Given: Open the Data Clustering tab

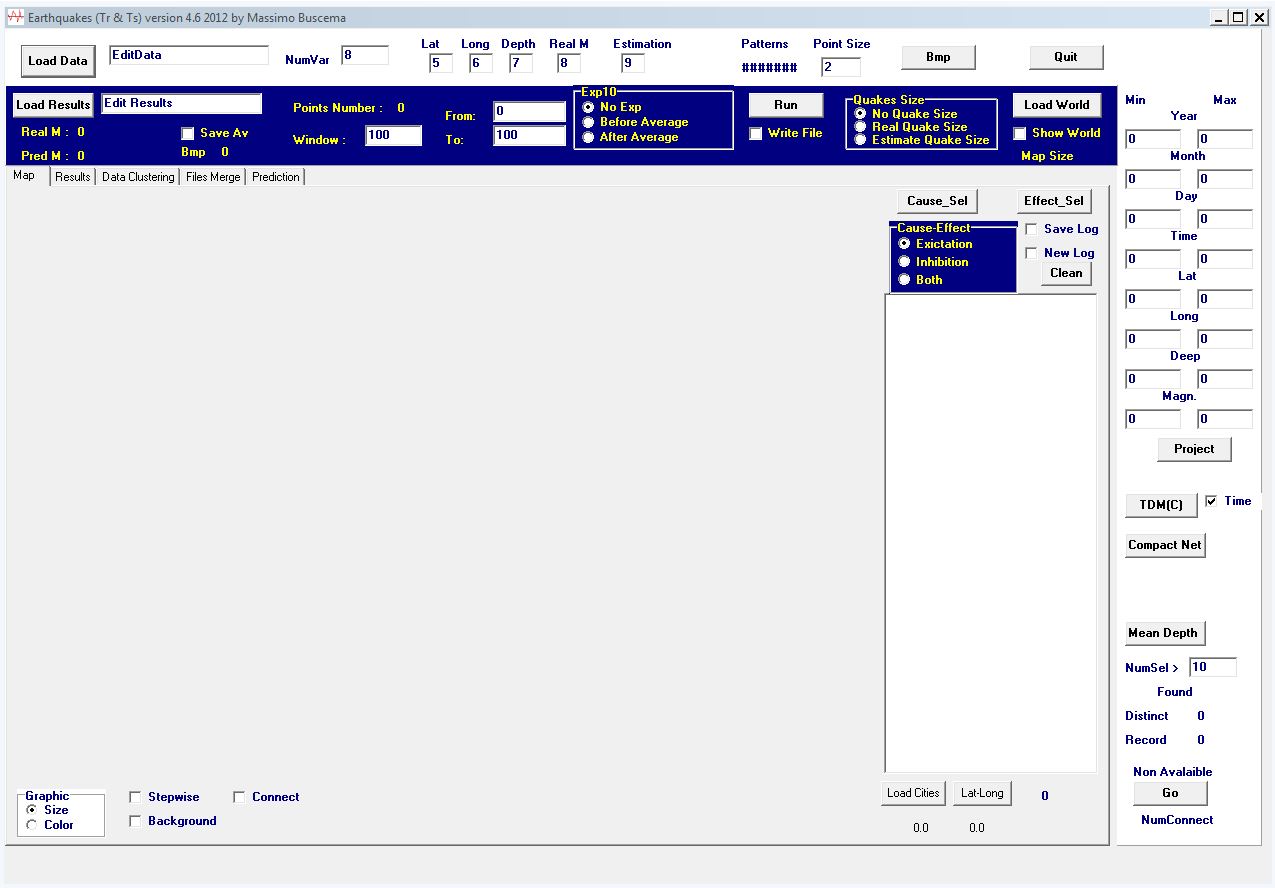Looking at the screenshot, I should pyautogui.click(x=138, y=177).
